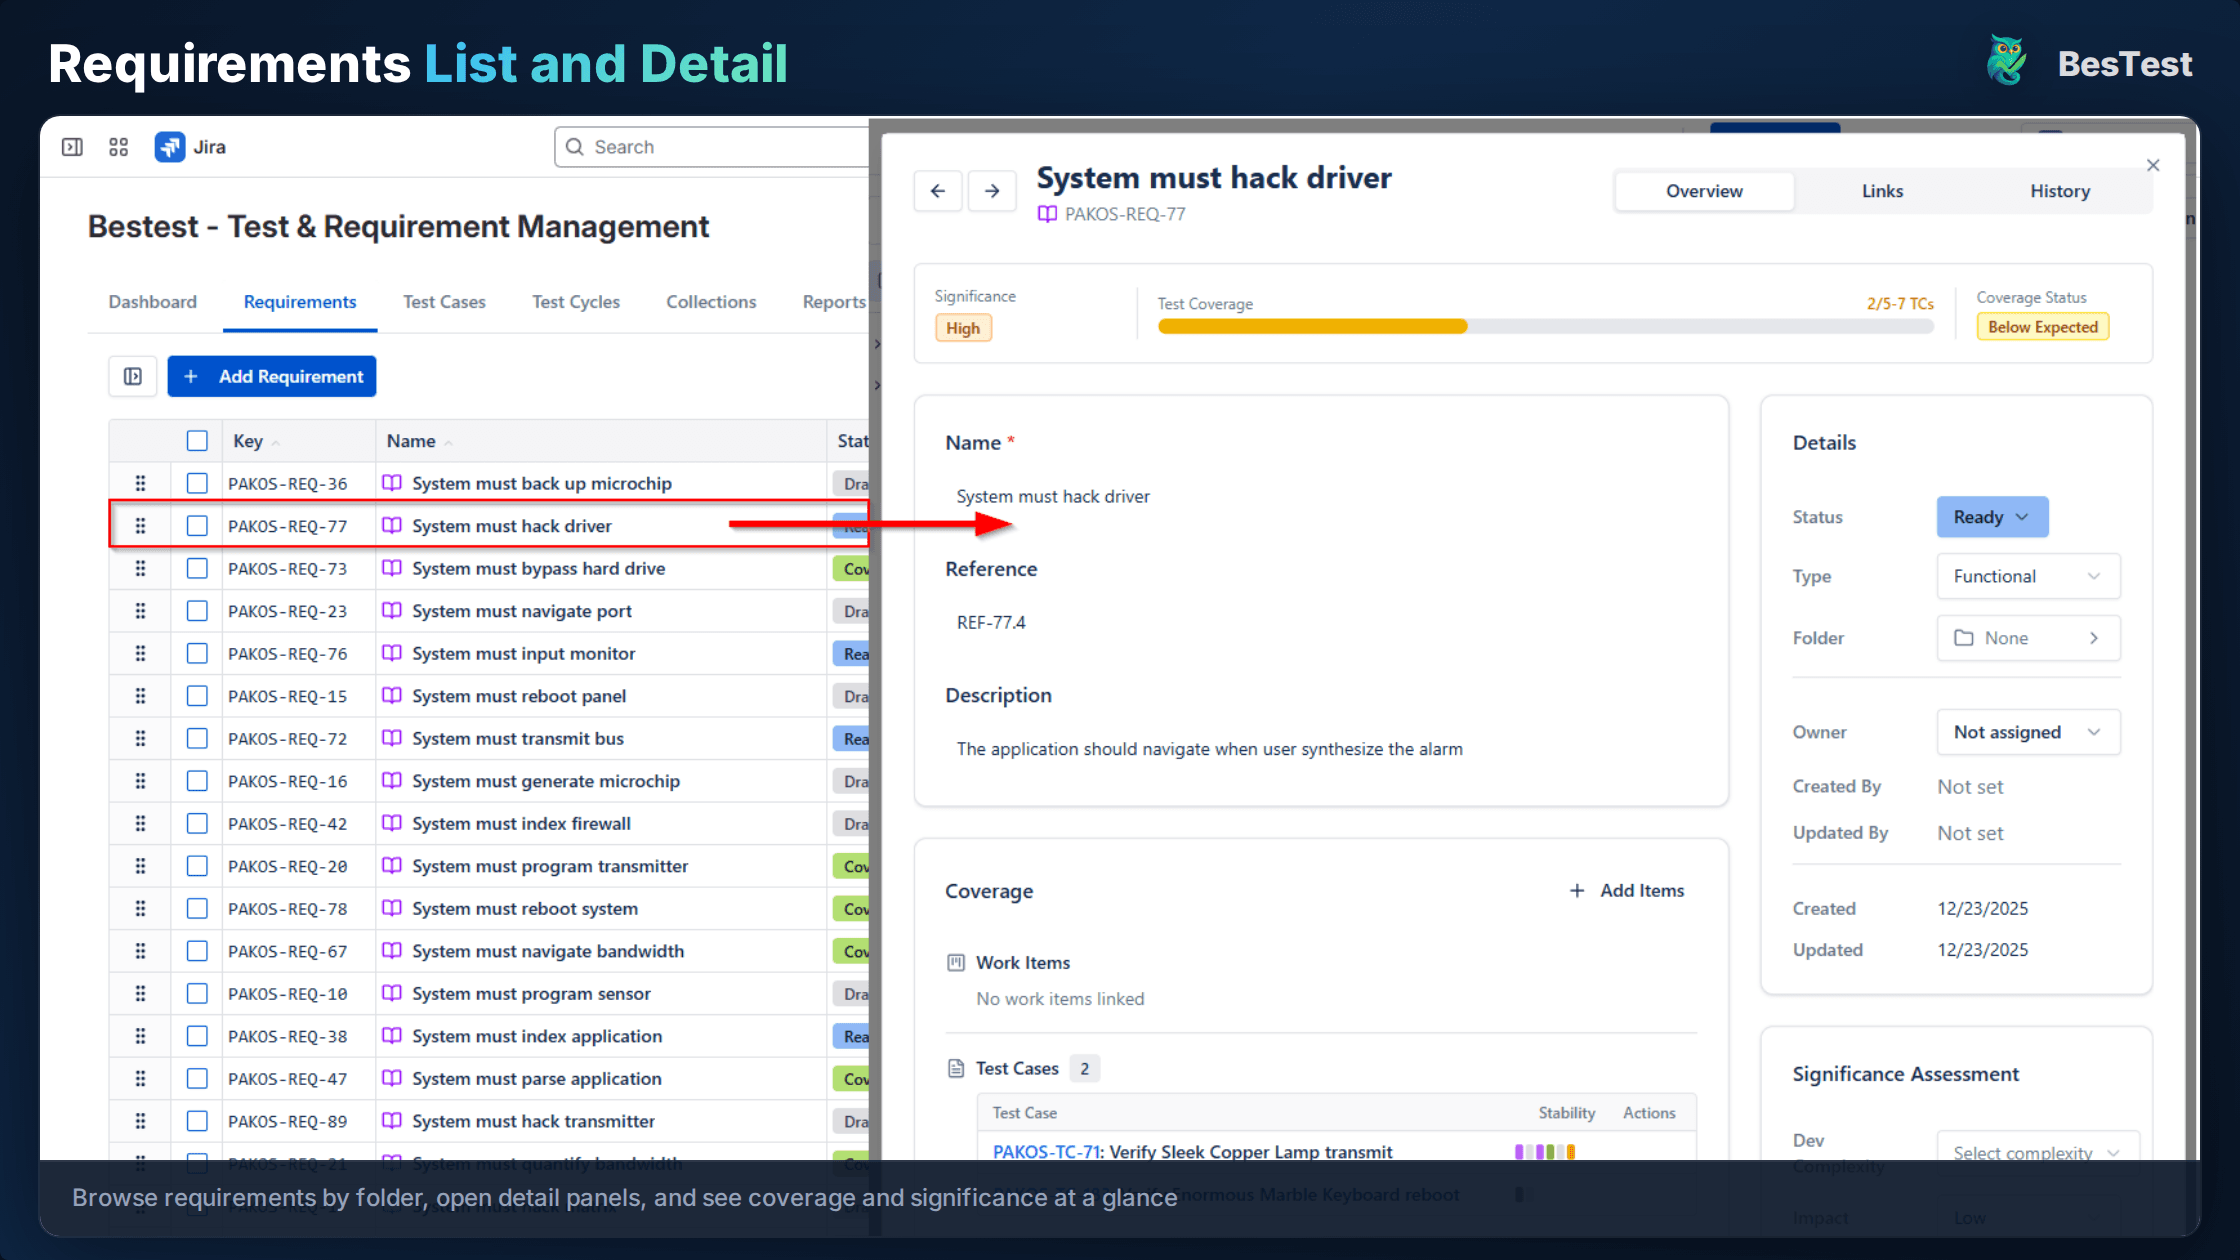Click the sidebar collapse icon beside Jira

[x=72, y=147]
